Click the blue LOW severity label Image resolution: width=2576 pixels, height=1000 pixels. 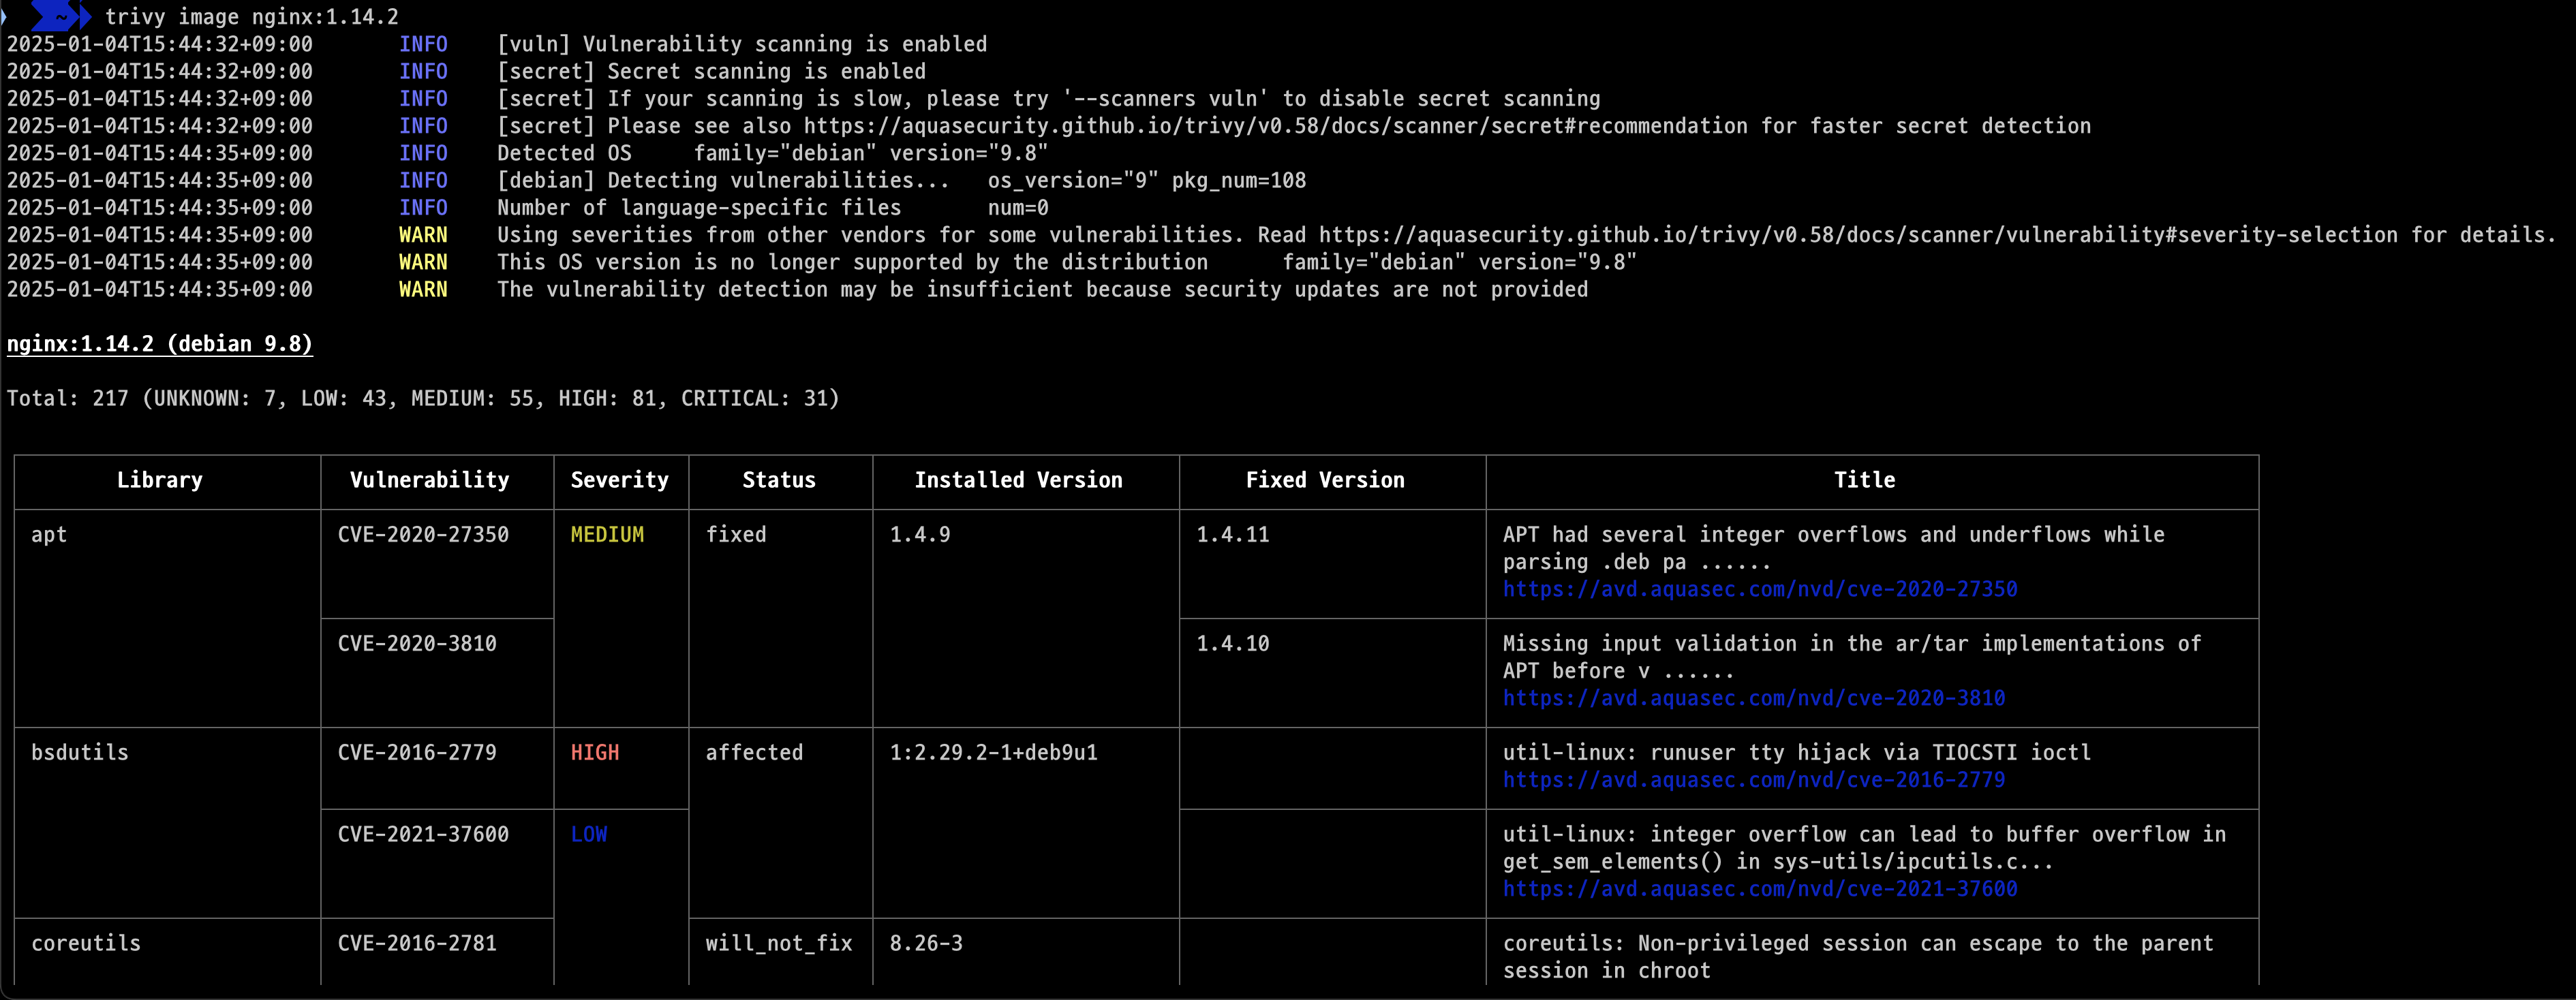(589, 835)
